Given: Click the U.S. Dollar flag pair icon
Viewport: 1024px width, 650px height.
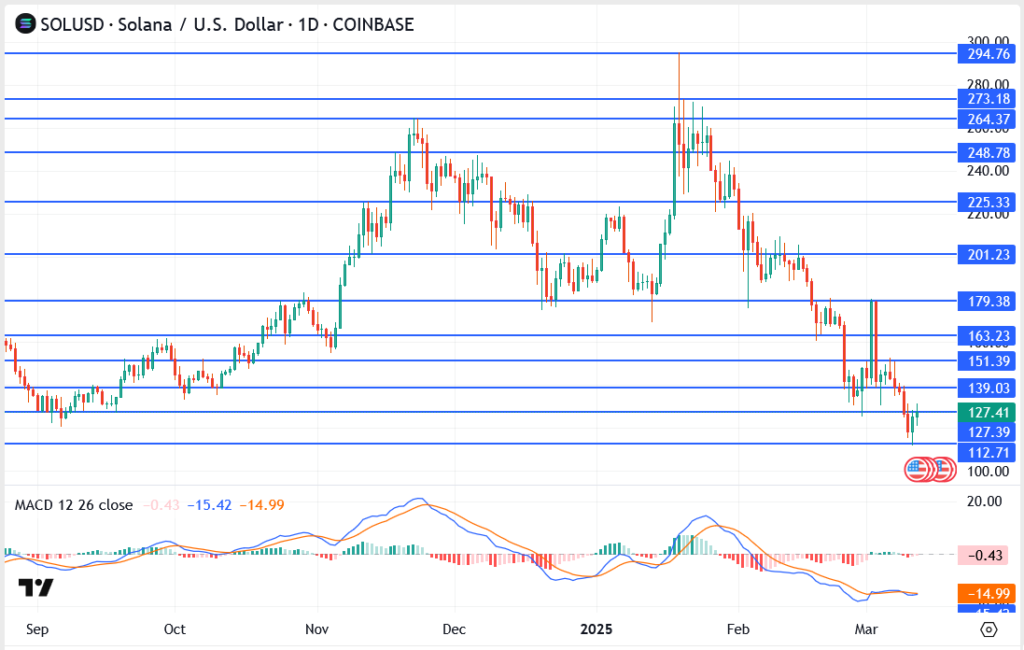Looking at the screenshot, I should (930, 468).
